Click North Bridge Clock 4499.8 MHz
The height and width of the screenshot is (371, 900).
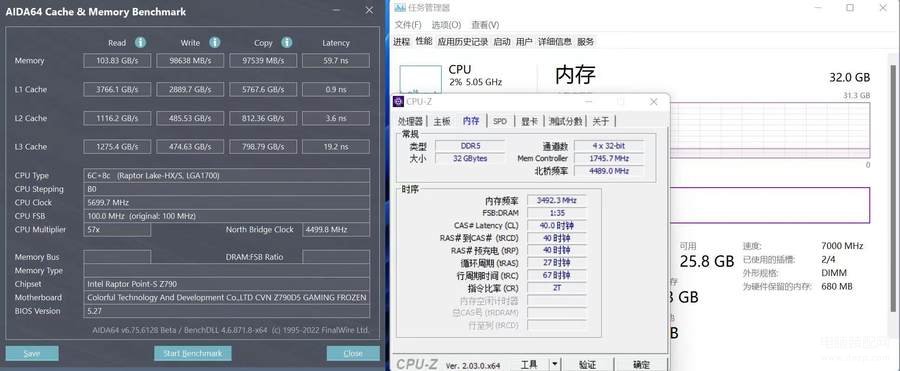(x=336, y=230)
